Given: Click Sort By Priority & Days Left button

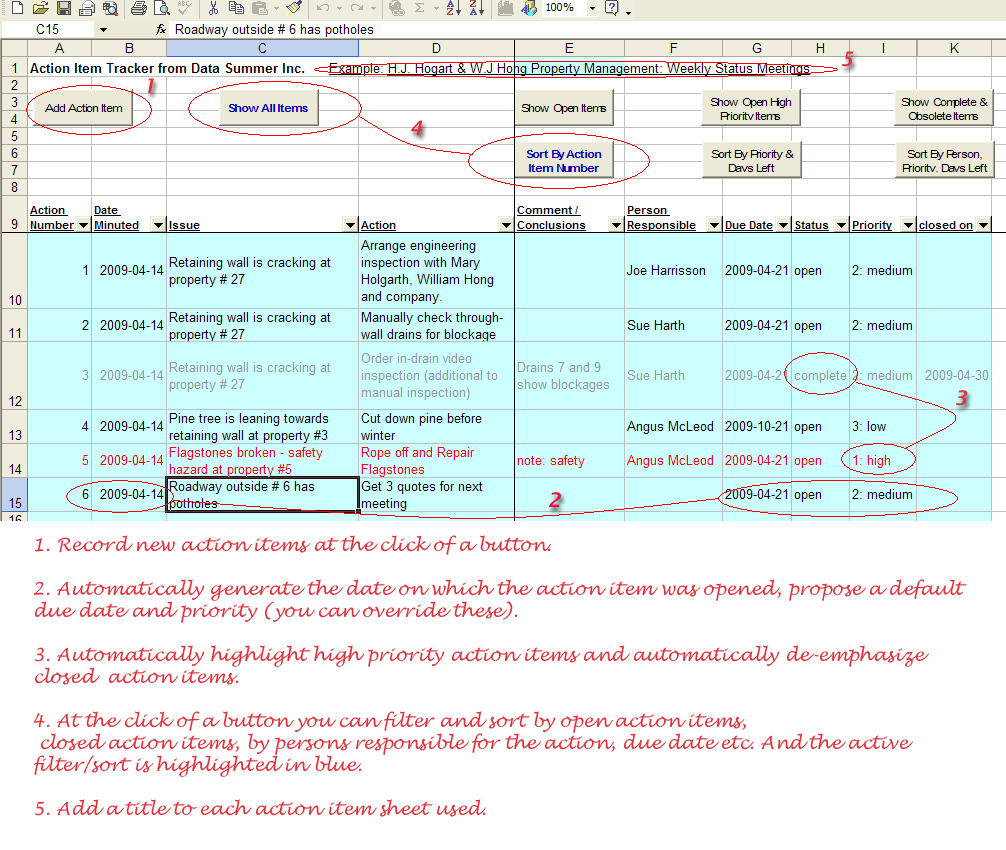Looking at the screenshot, I should click(751, 160).
